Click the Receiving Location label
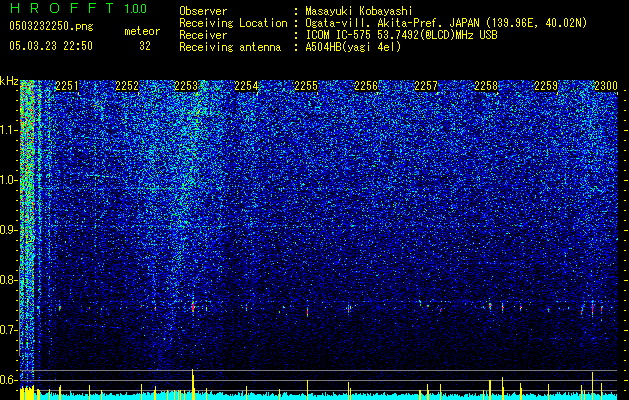Viewport: 629px width, 400px height. tap(233, 23)
